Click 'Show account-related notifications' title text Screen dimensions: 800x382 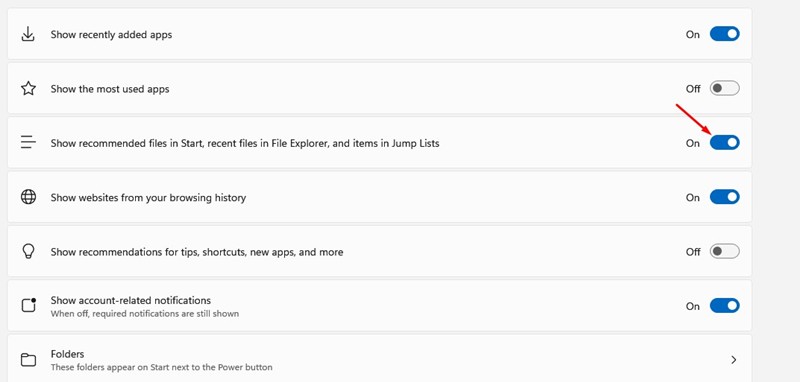coord(131,300)
